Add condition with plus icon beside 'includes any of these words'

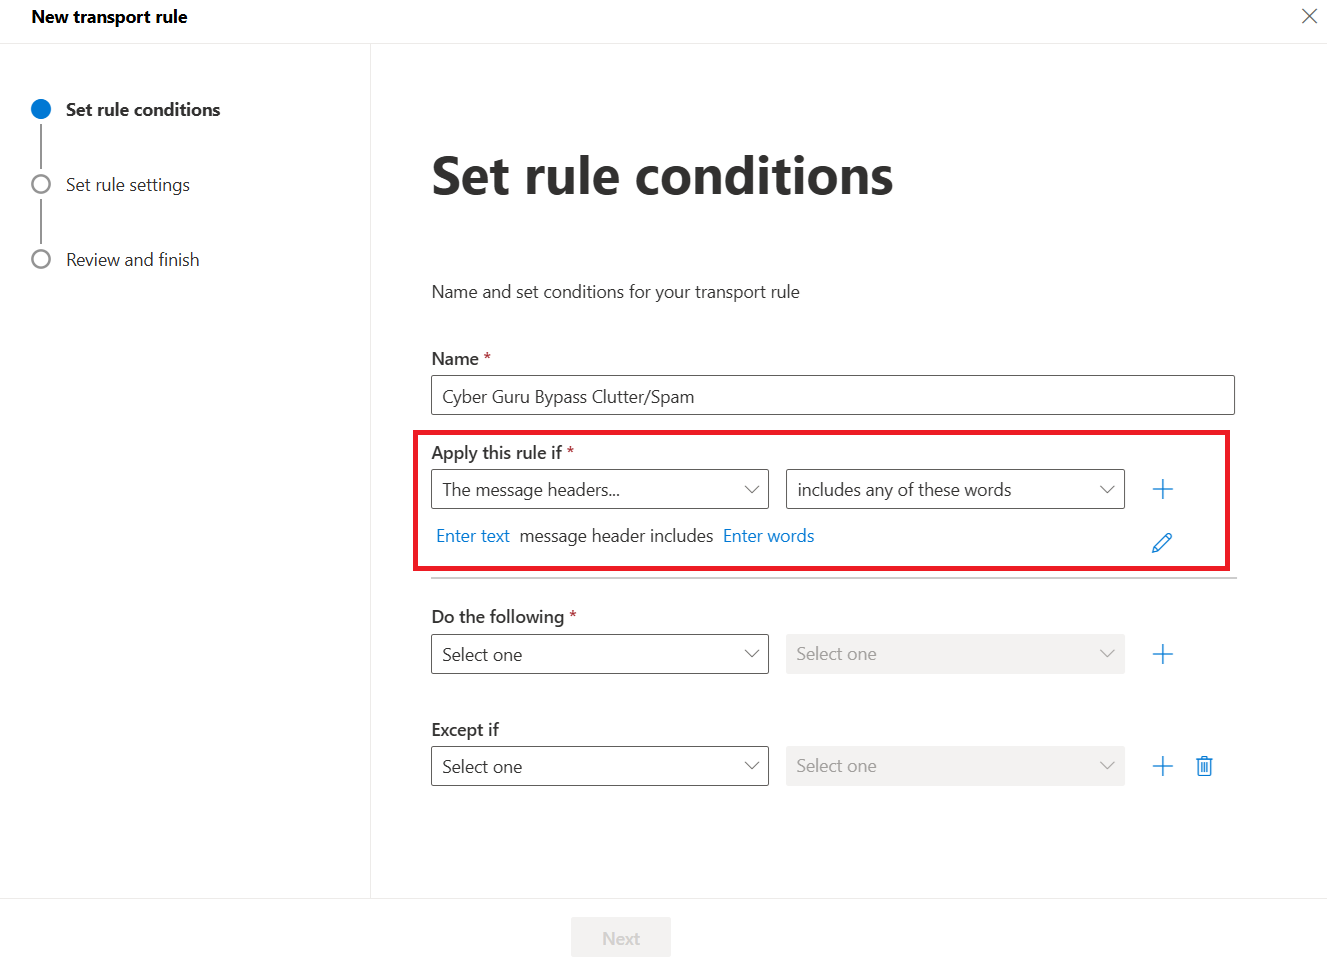point(1162,489)
